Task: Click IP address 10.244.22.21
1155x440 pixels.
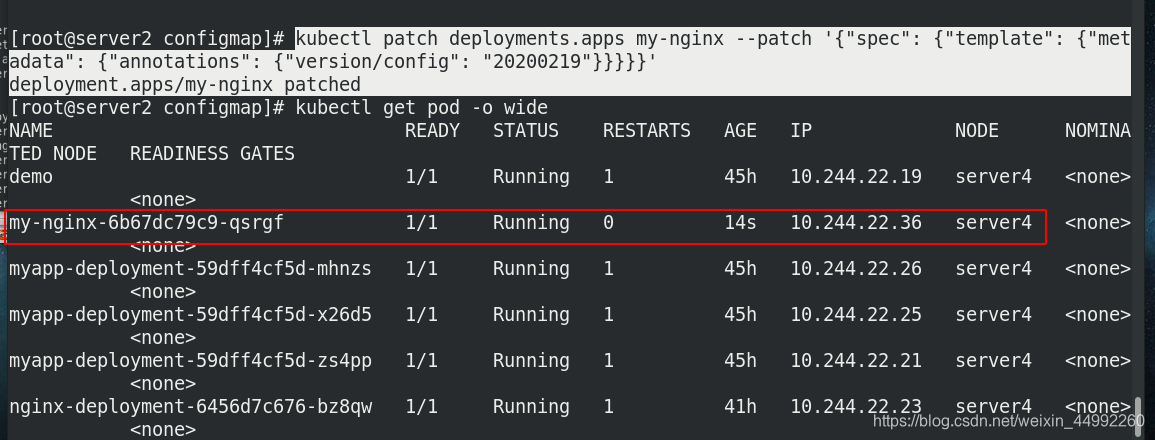Action: [856, 360]
